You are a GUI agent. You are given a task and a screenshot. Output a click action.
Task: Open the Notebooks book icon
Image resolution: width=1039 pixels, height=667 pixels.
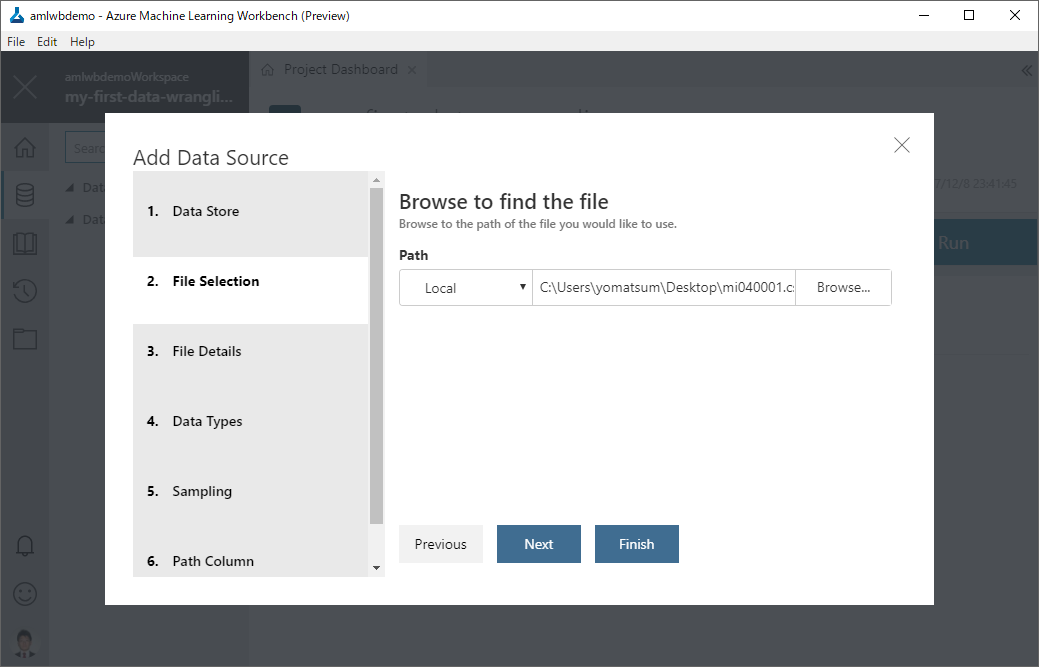(x=25, y=244)
